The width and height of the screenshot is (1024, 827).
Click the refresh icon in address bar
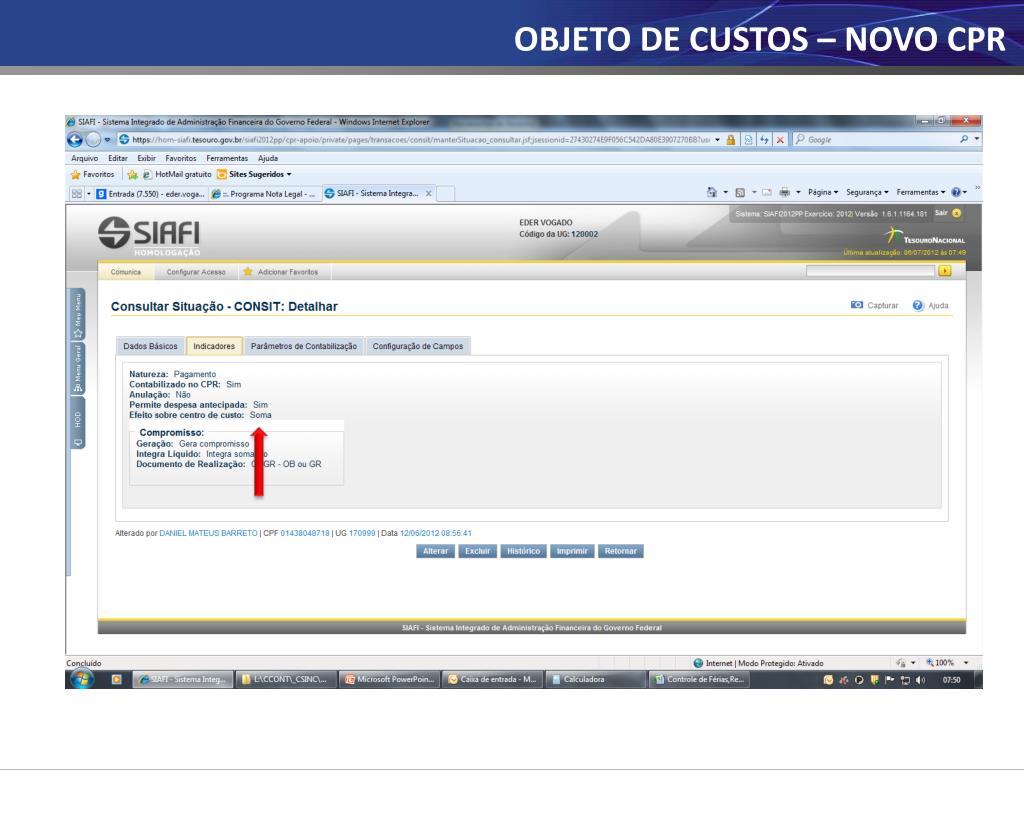point(764,140)
